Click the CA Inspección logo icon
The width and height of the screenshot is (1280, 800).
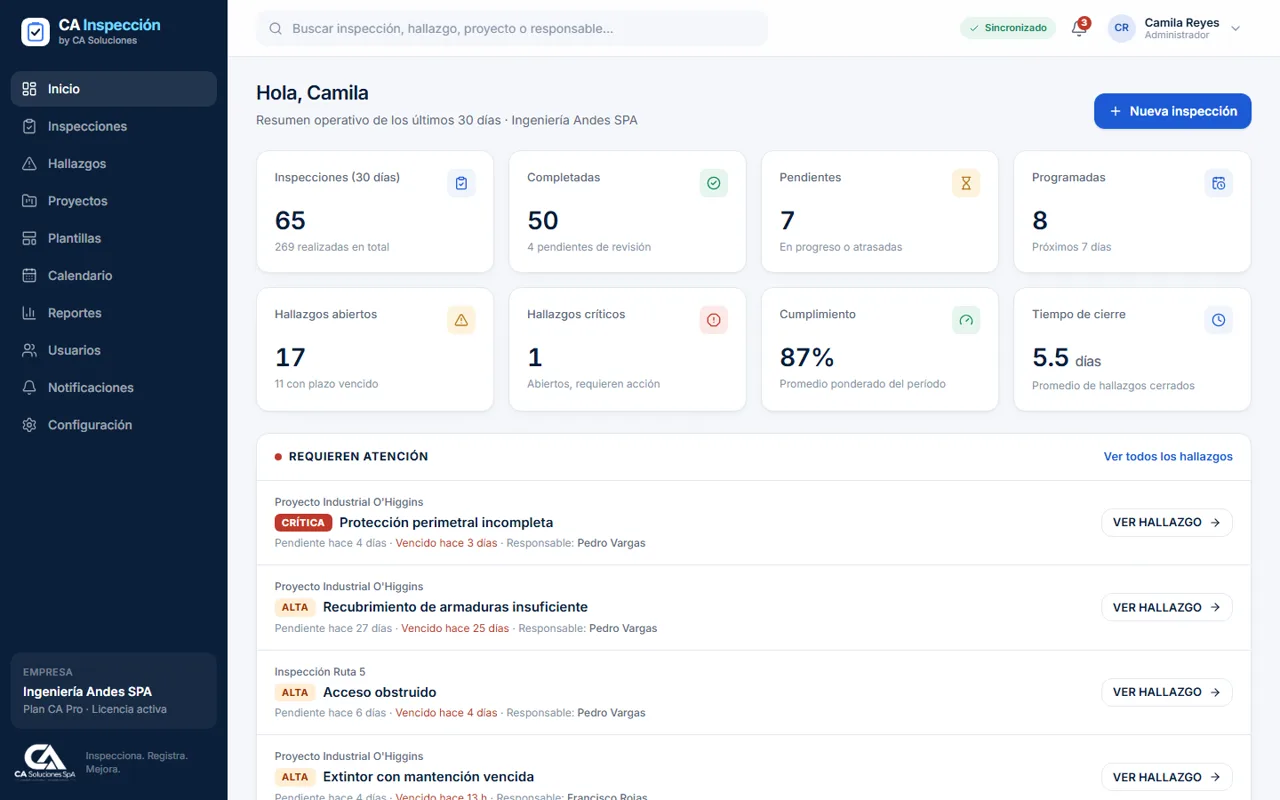(x=35, y=32)
